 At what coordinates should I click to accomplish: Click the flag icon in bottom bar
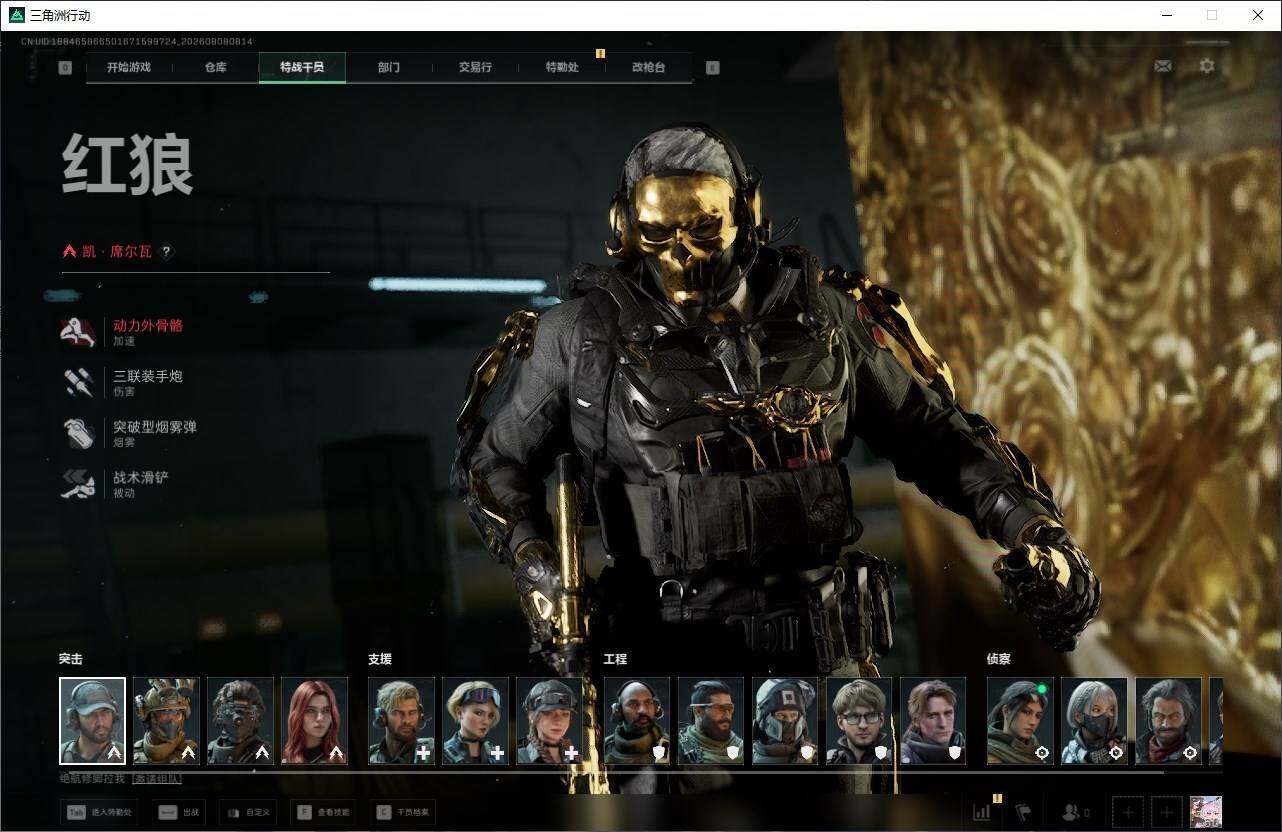click(x=1022, y=812)
